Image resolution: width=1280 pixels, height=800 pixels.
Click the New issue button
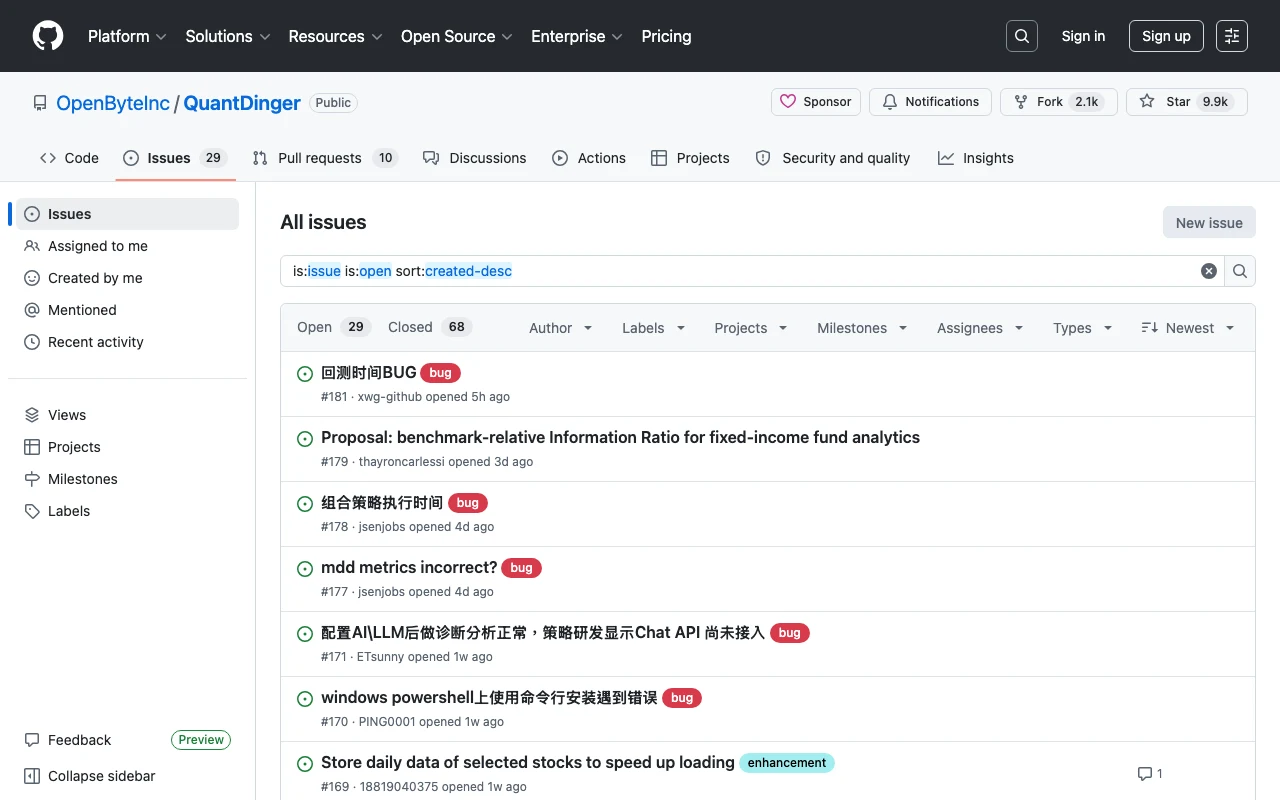coord(1209,223)
